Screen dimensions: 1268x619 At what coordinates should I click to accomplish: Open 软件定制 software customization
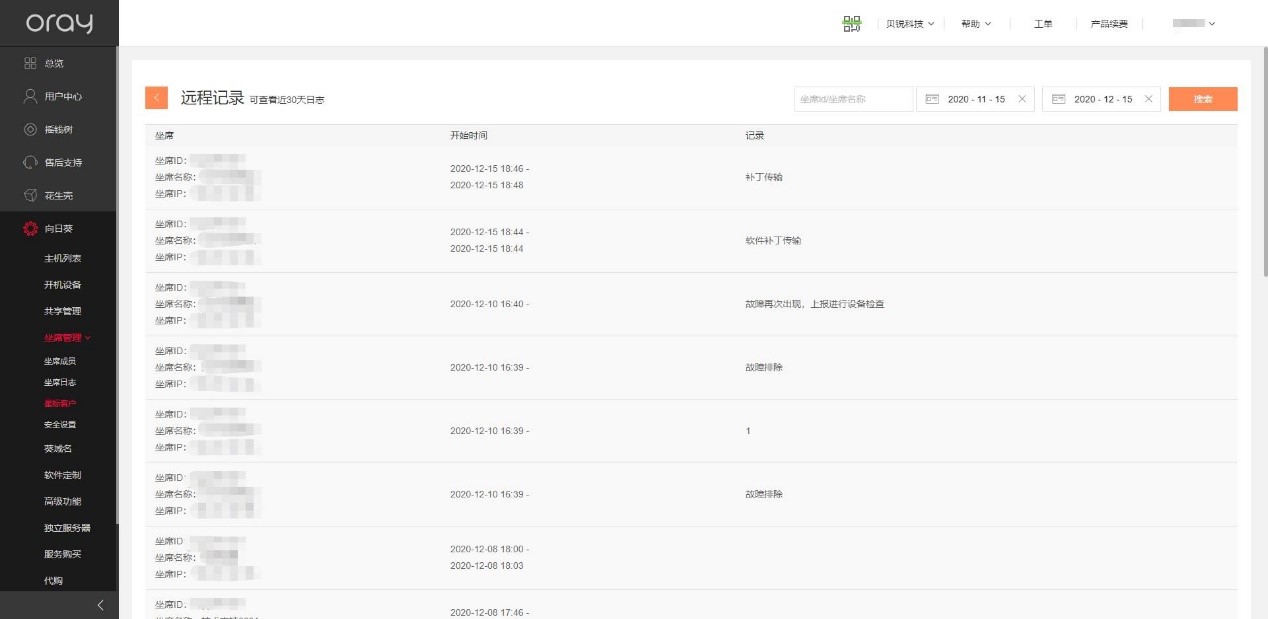pos(62,475)
